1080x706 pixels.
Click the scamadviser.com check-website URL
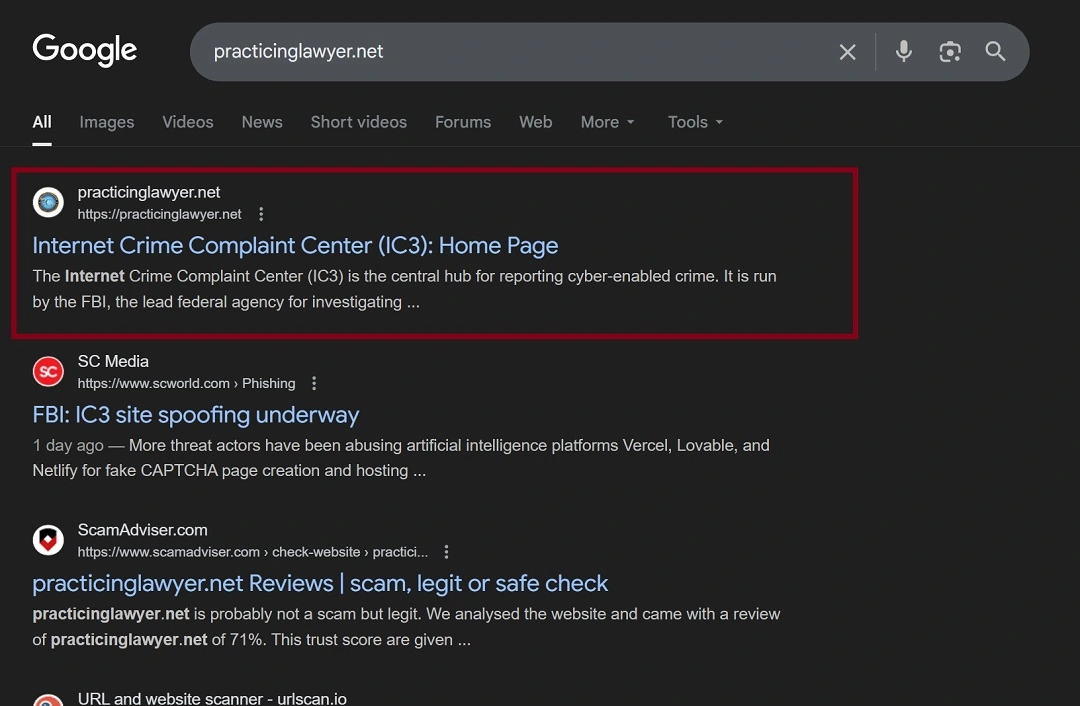pyautogui.click(x=253, y=552)
